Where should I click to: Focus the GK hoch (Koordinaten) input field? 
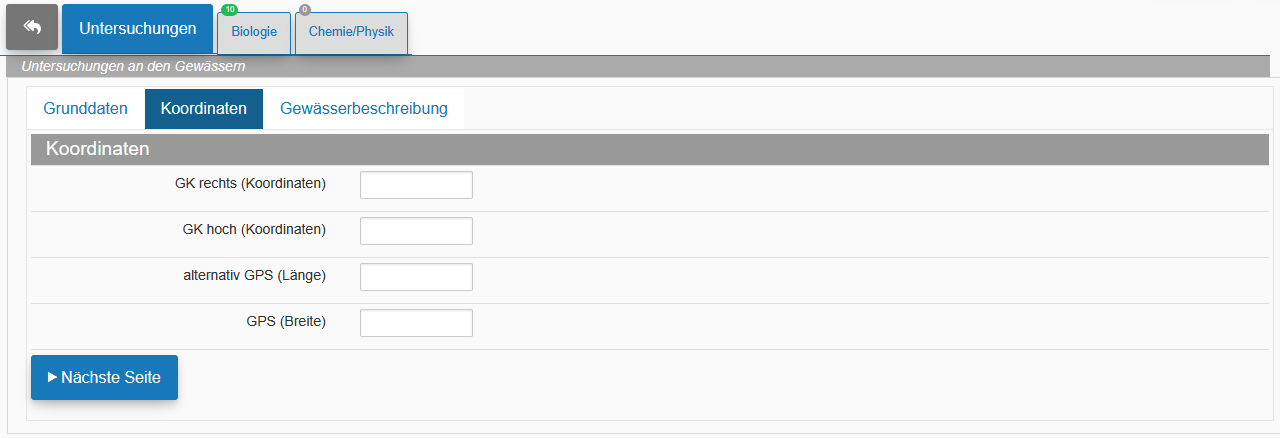coord(416,231)
